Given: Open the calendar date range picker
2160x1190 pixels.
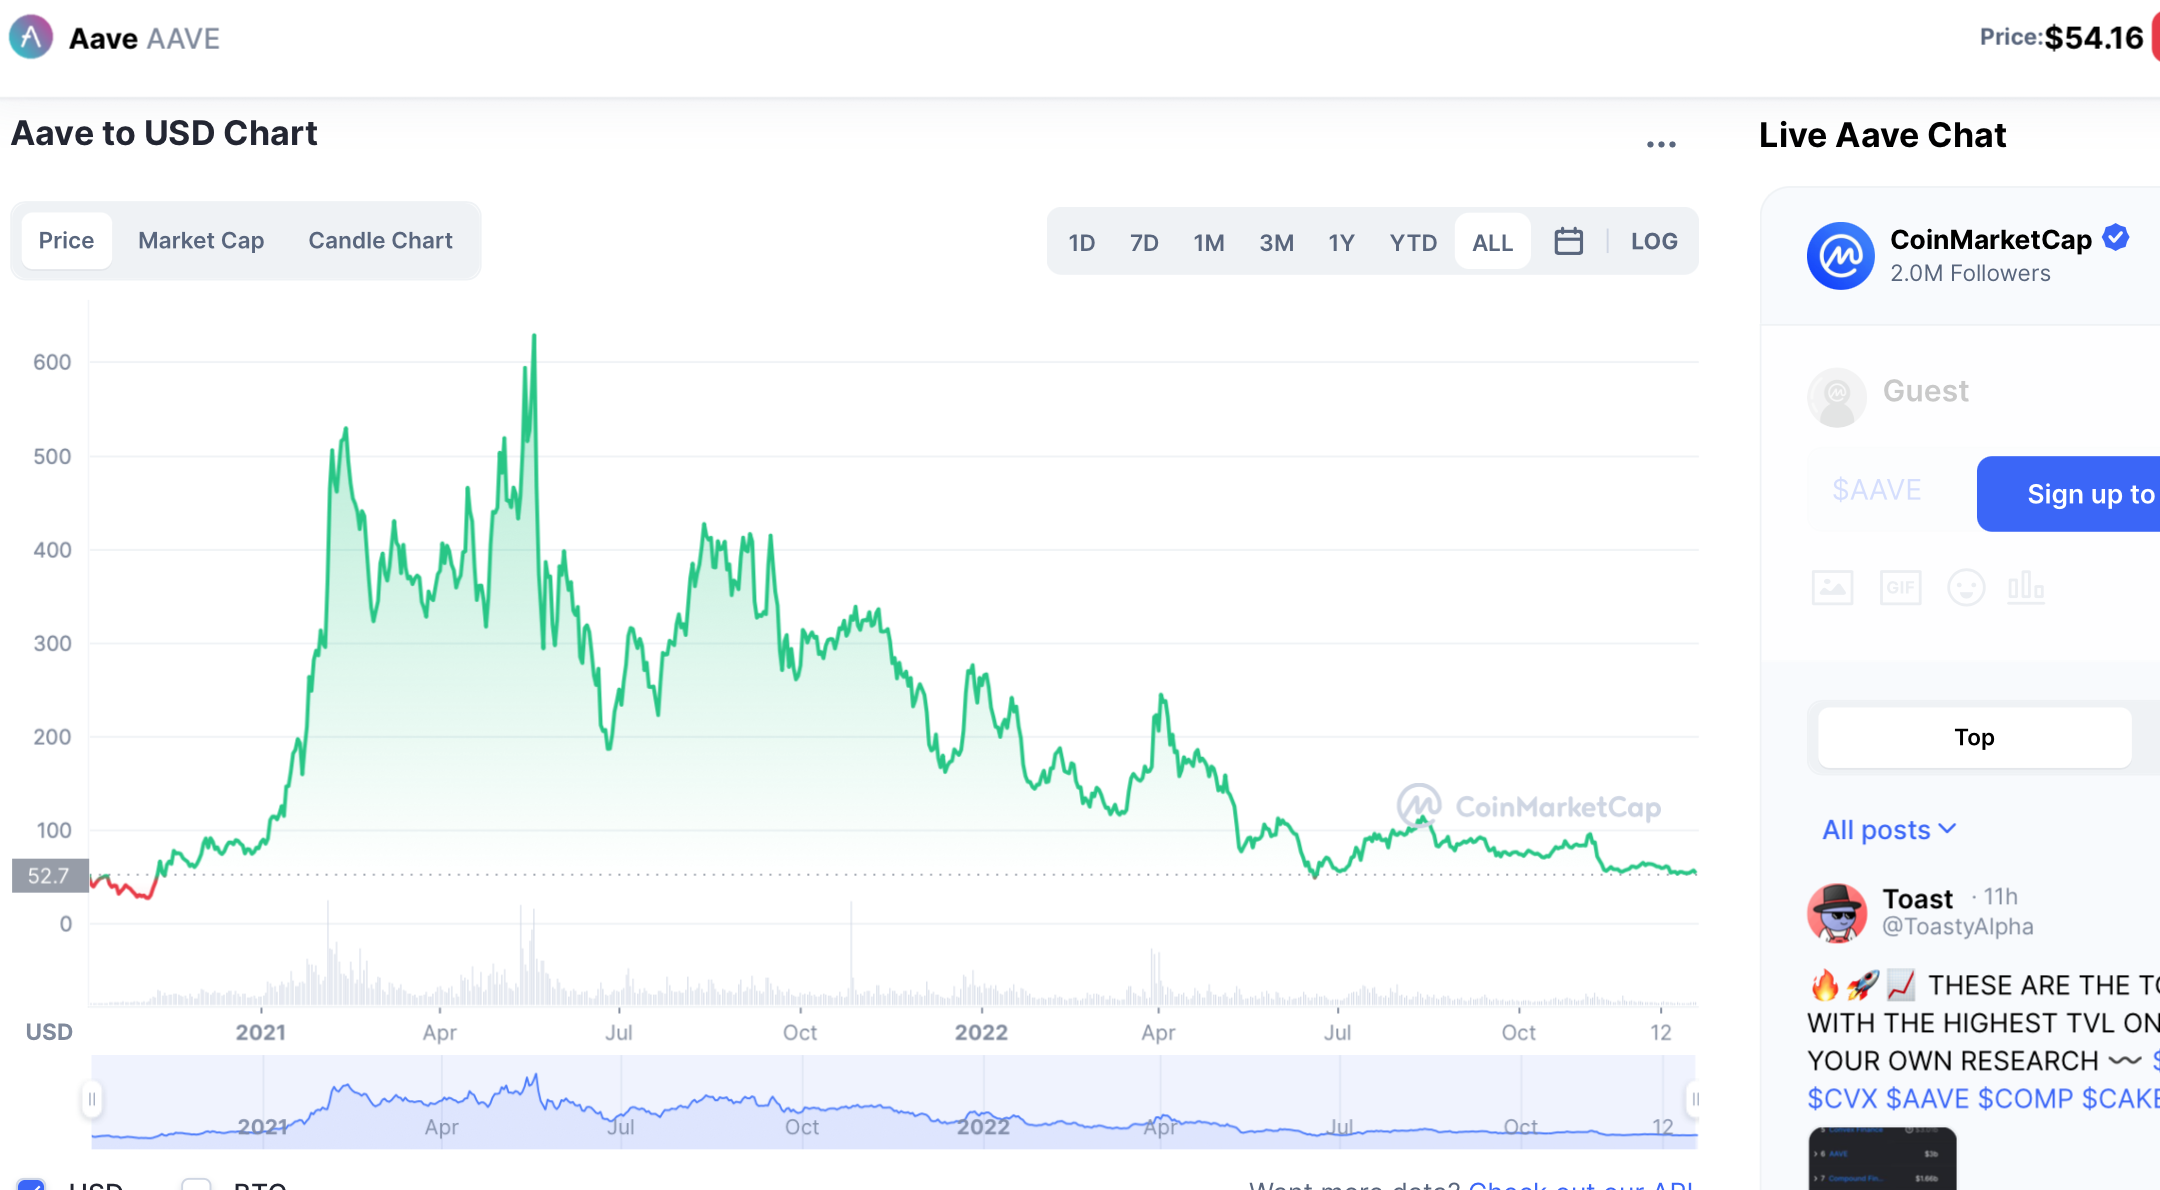Looking at the screenshot, I should click(1568, 241).
